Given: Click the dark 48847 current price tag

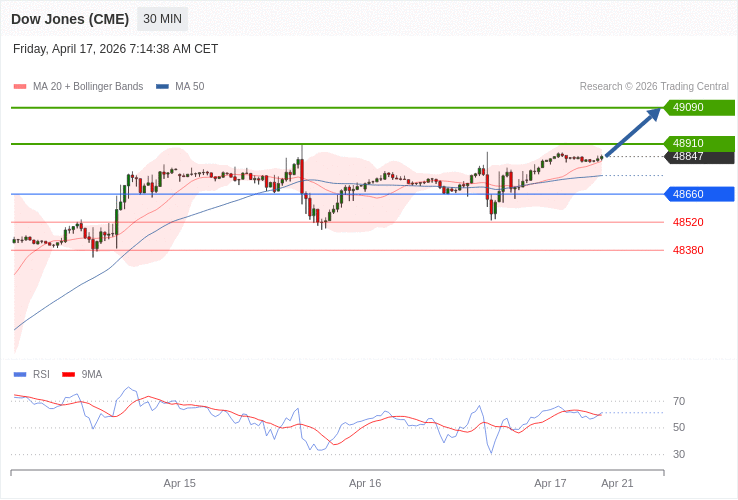Looking at the screenshot, I should 699,157.
